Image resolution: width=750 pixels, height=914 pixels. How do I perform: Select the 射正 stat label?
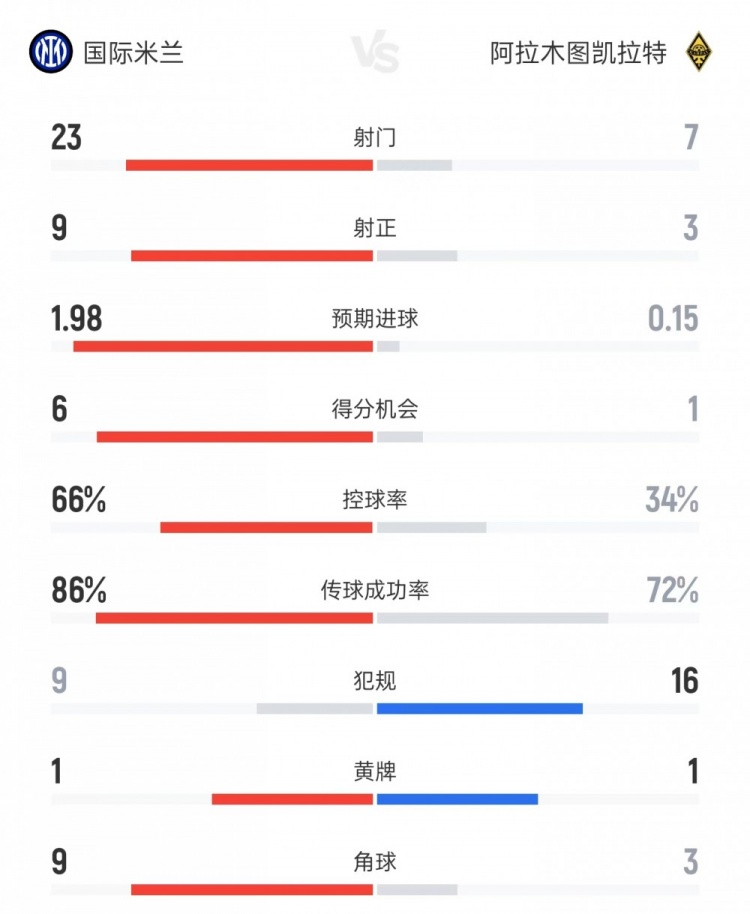(375, 228)
